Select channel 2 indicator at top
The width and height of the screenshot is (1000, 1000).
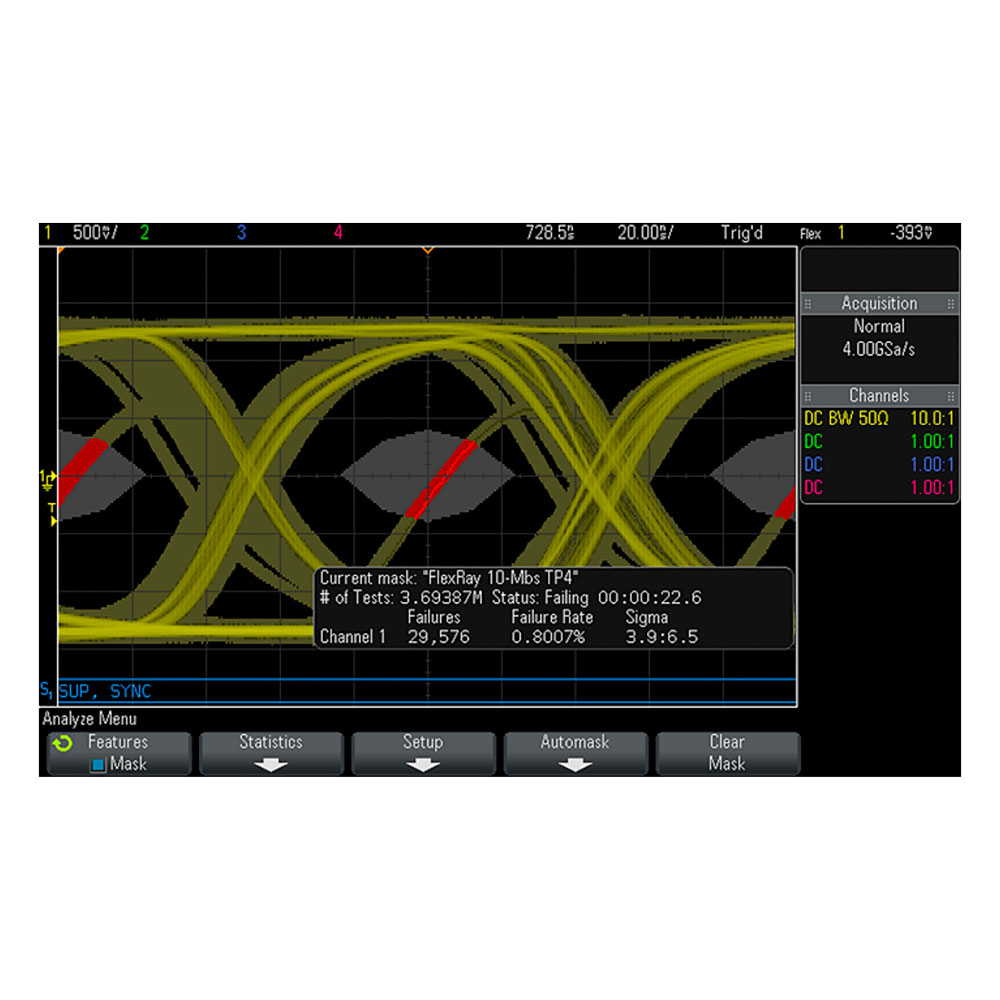tap(145, 232)
